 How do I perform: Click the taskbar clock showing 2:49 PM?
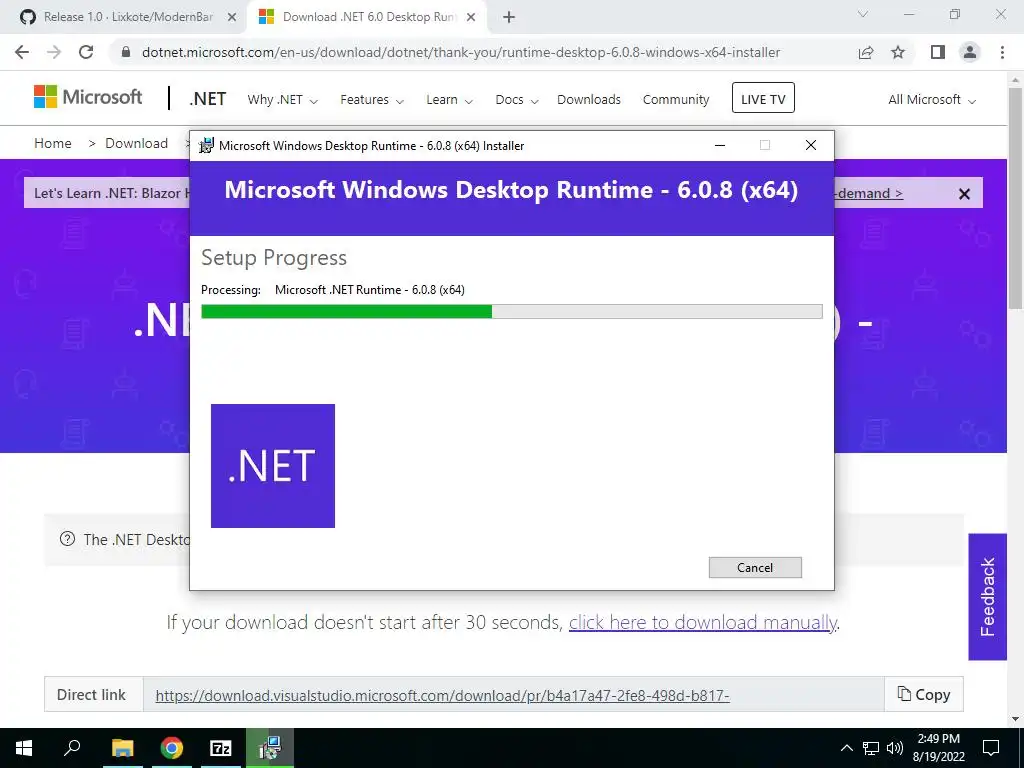click(938, 748)
